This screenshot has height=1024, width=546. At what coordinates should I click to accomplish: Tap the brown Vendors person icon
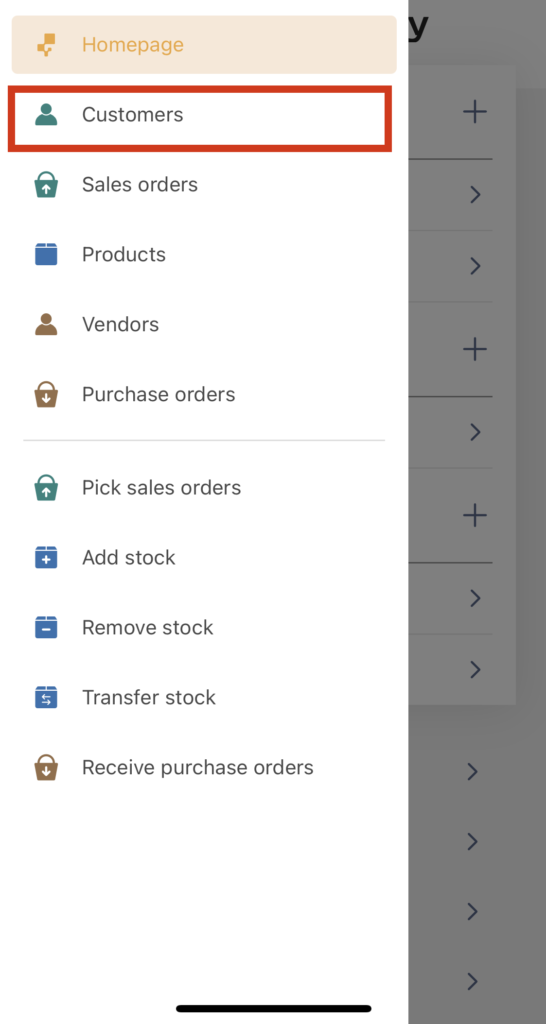[x=46, y=324]
